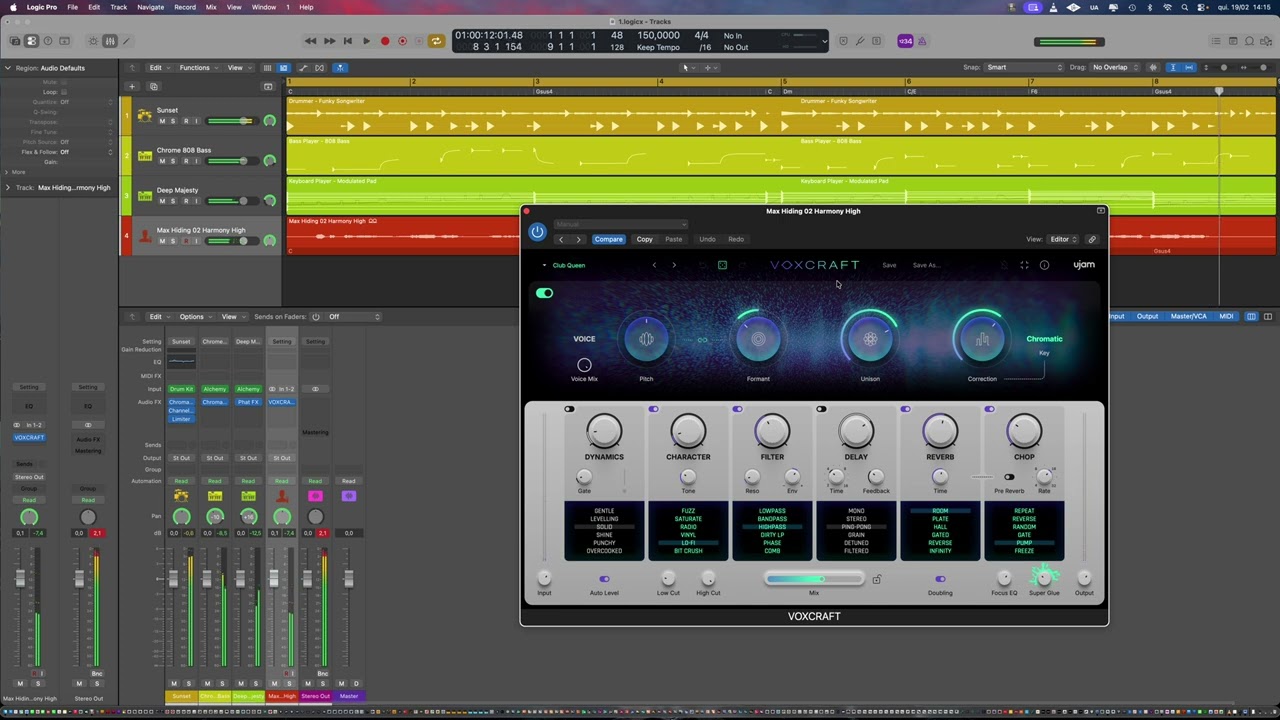Open the Voxcraft info icon
The height and width of the screenshot is (720, 1280).
click(x=1044, y=265)
